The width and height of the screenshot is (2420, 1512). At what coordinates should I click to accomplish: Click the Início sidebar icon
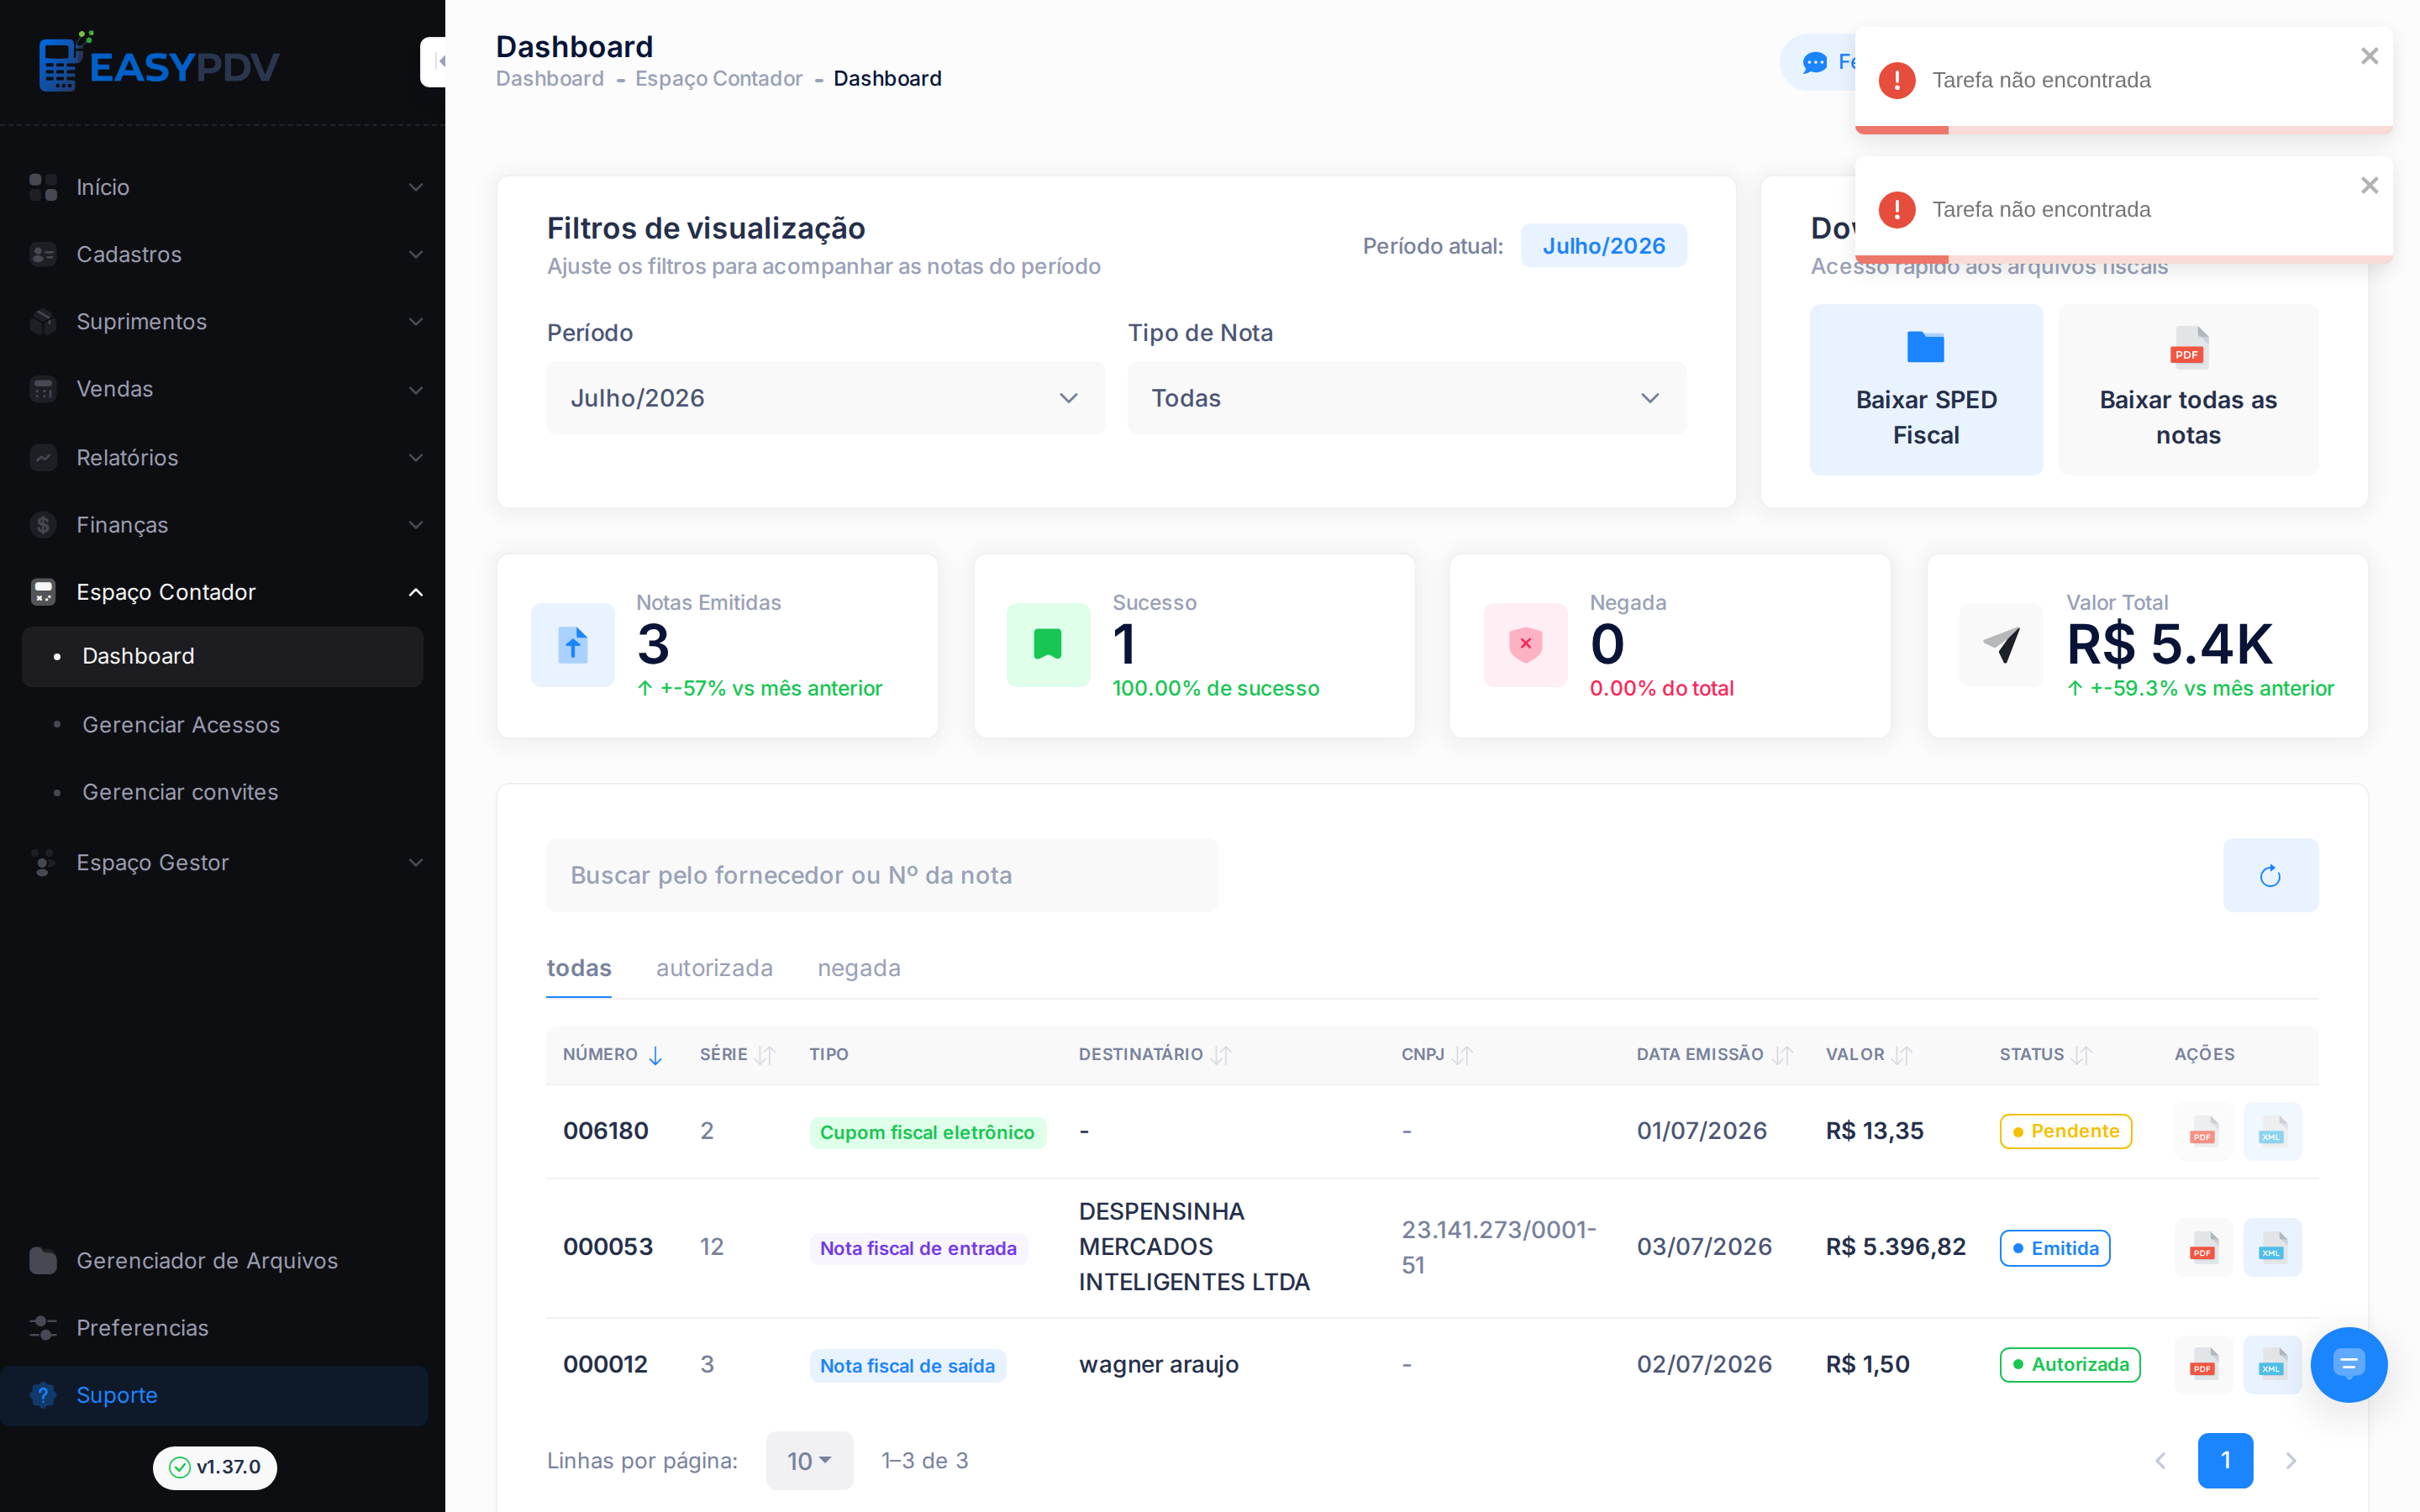pyautogui.click(x=43, y=187)
